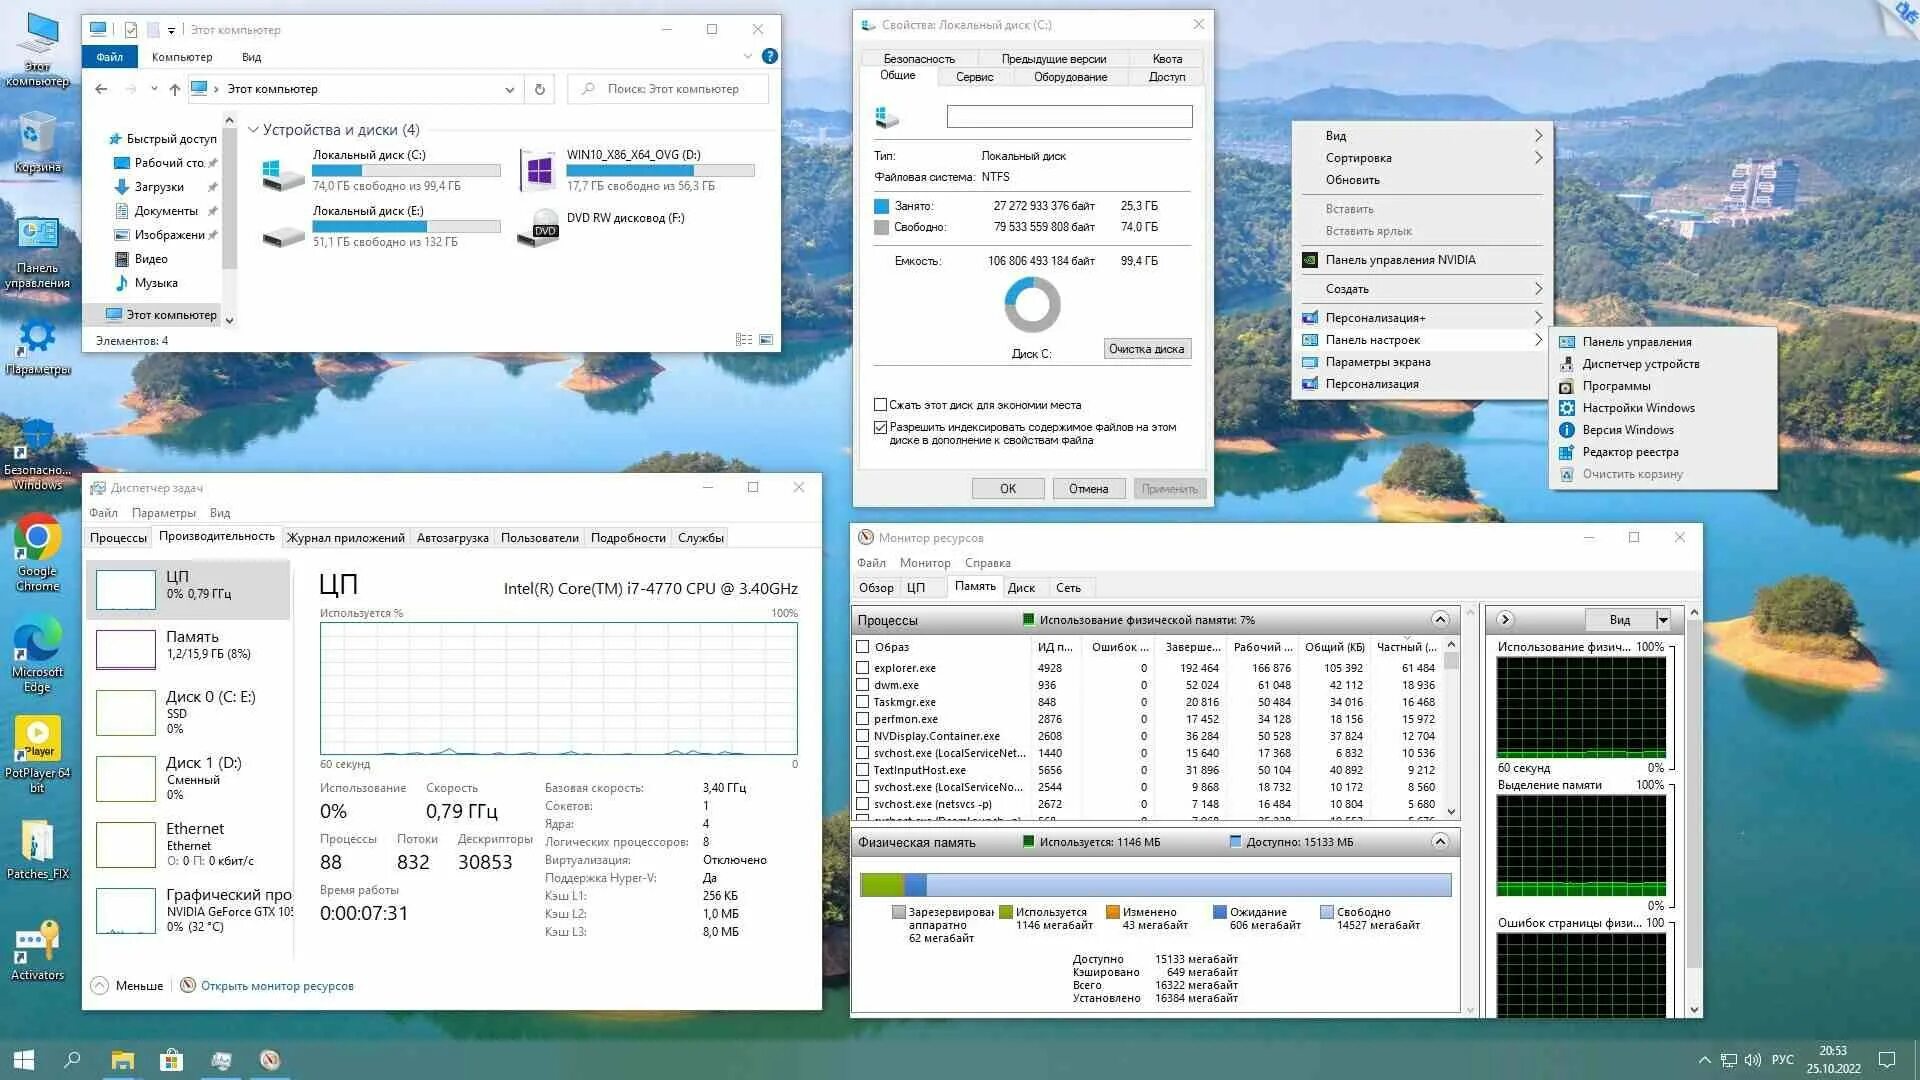Screen dimensions: 1920x1080
Task: Uncheck the file indexing checkbox
Action: [x=881, y=427]
